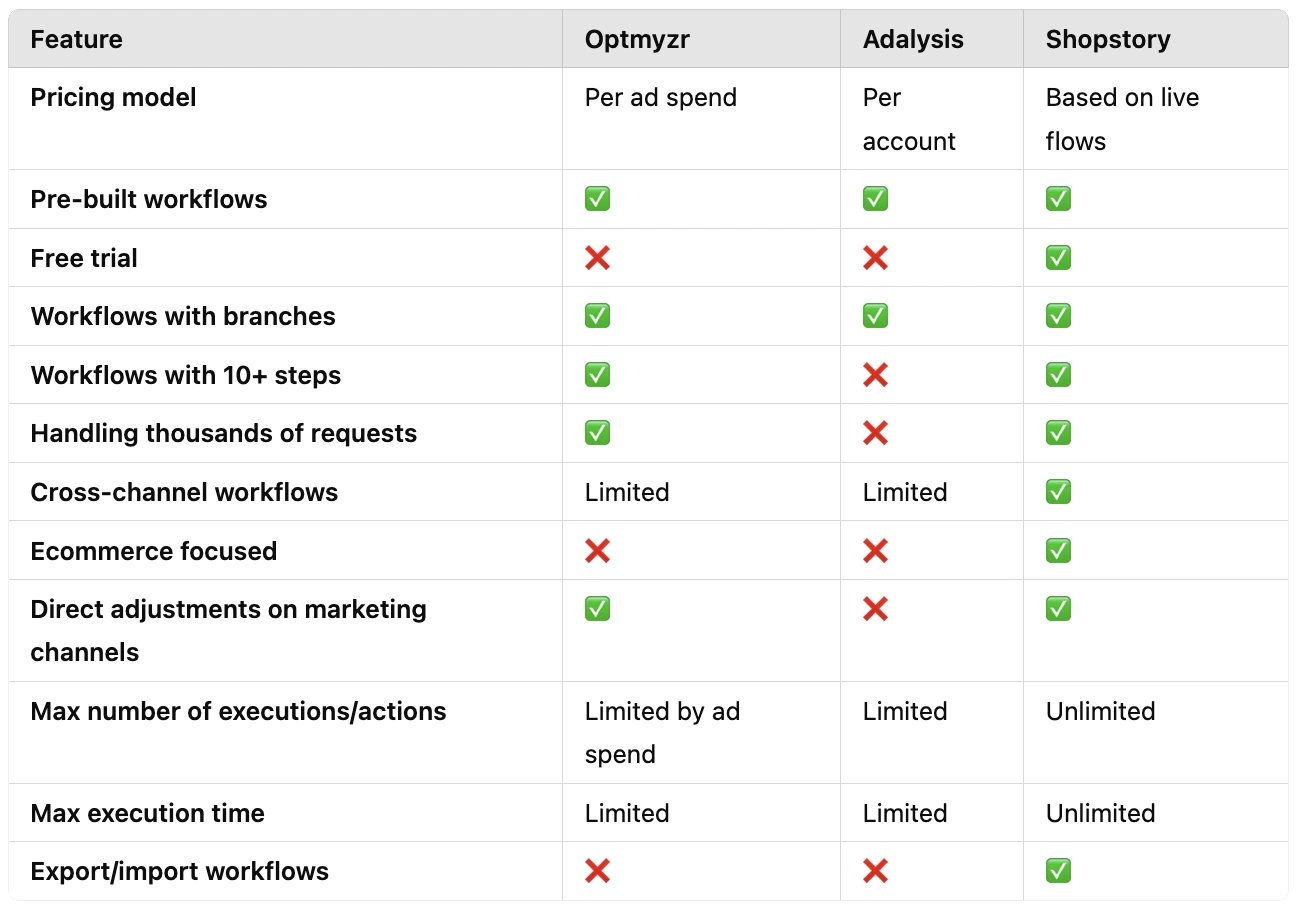
Task: Select the Optmyzr column header
Action: pyautogui.click(x=639, y=40)
